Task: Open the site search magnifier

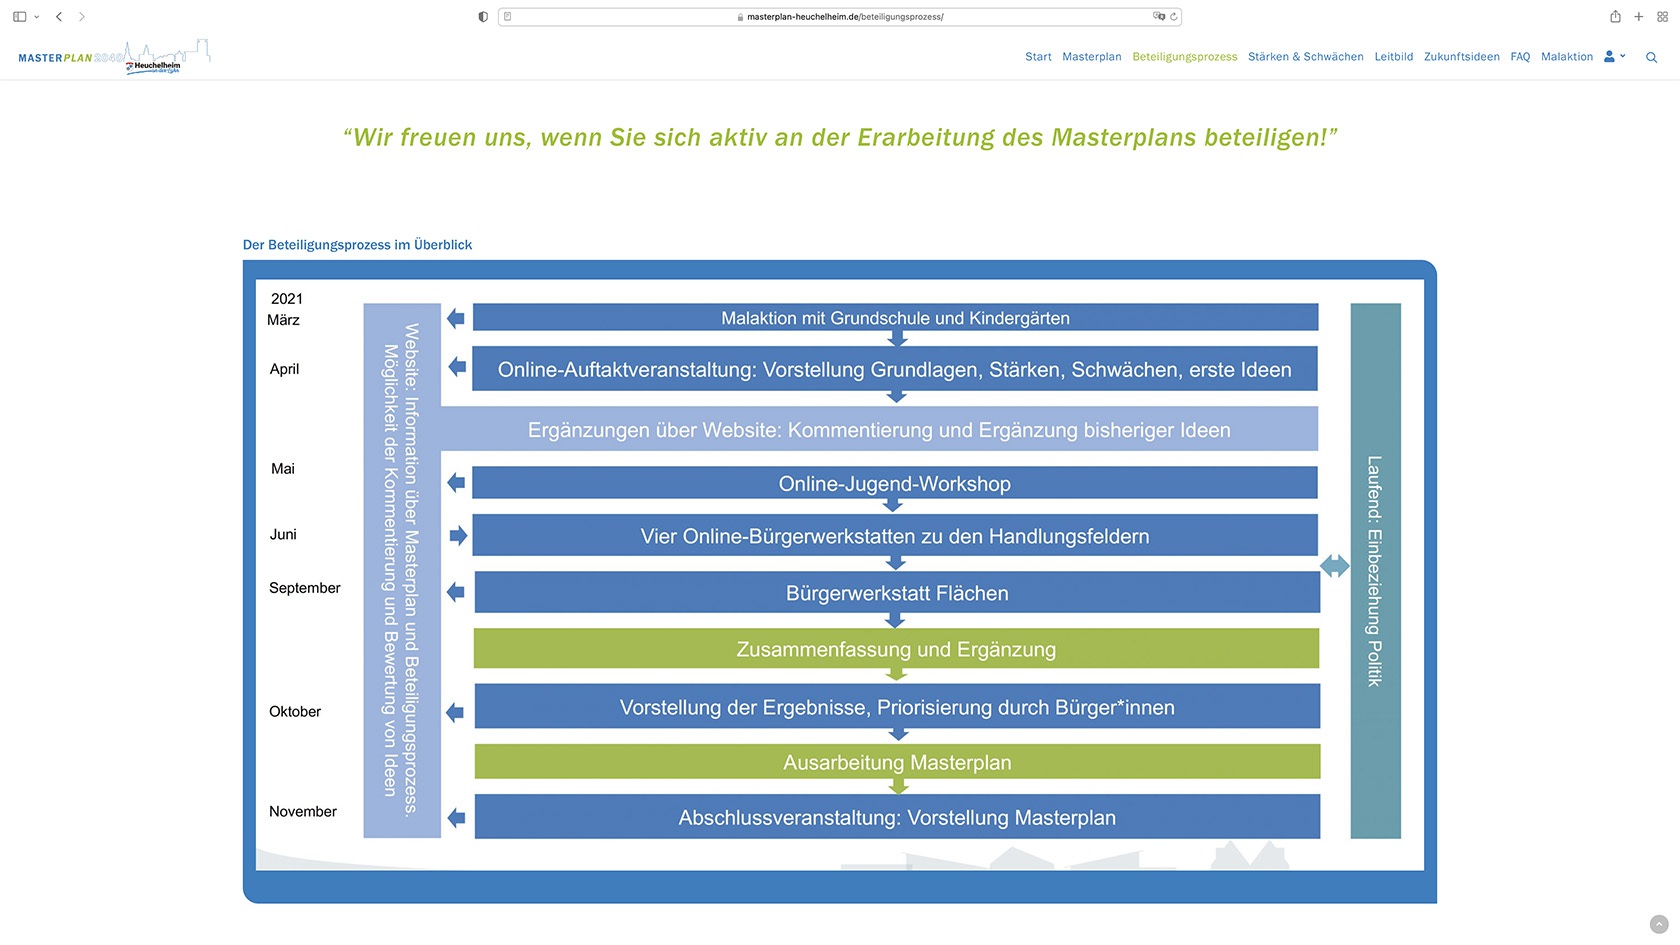Action: click(x=1652, y=58)
